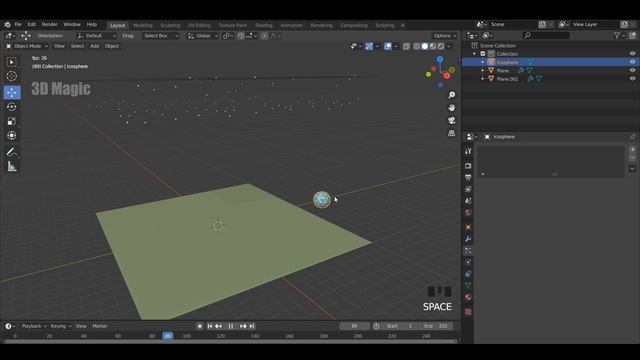Screen dimensions: 640x360
Task: Open the View Layer properties tab
Action: pos(468,189)
